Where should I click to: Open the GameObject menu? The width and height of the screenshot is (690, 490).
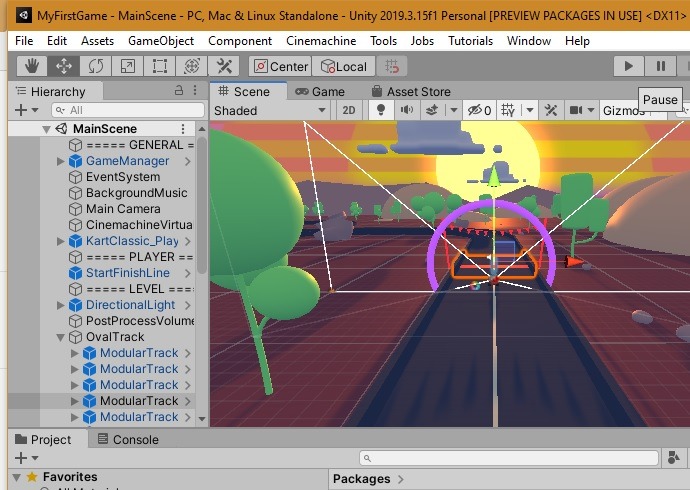(x=161, y=41)
